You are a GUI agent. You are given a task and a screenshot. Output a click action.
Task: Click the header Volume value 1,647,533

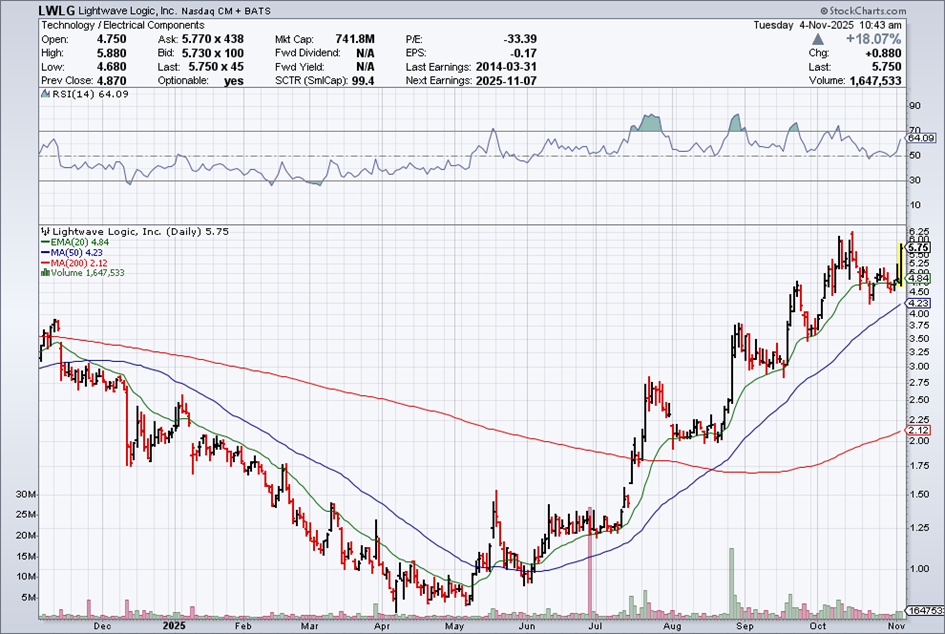click(876, 81)
